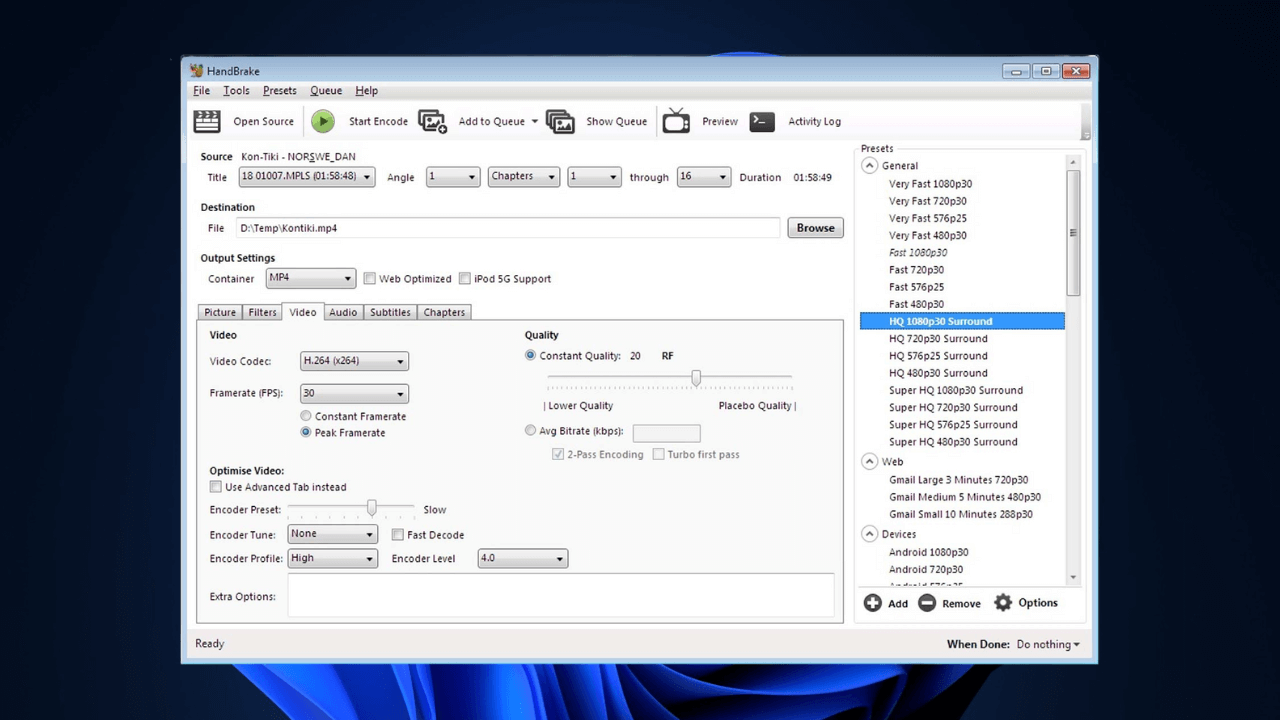This screenshot has width=1280, height=720.
Task: Click the Add preset plus icon
Action: coord(873,603)
